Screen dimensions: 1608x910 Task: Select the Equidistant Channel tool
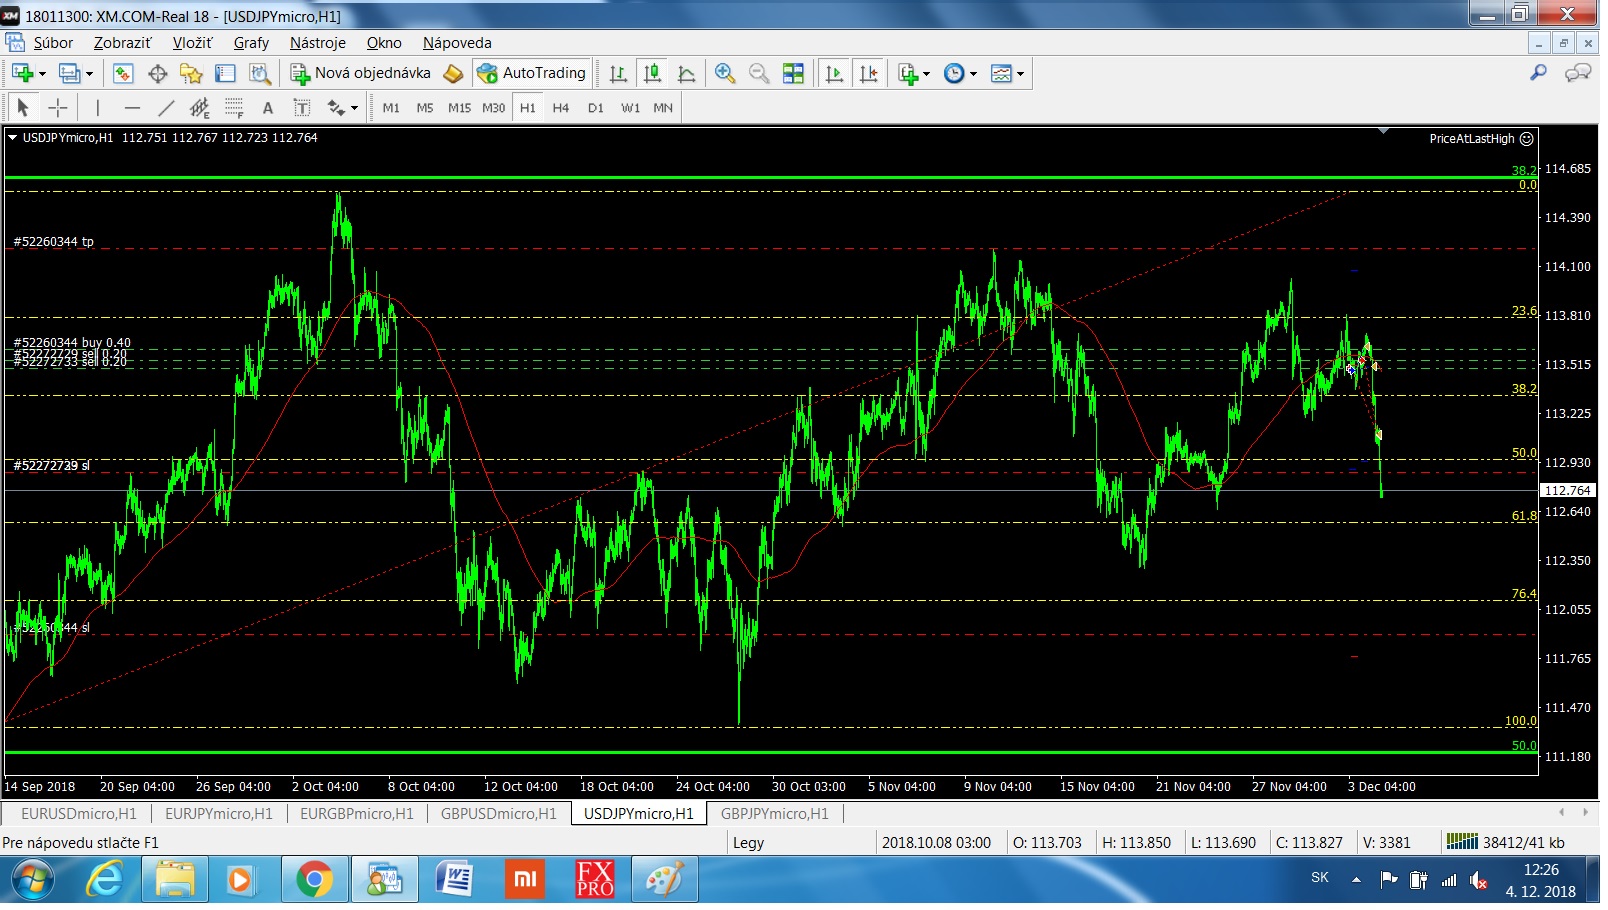point(200,107)
